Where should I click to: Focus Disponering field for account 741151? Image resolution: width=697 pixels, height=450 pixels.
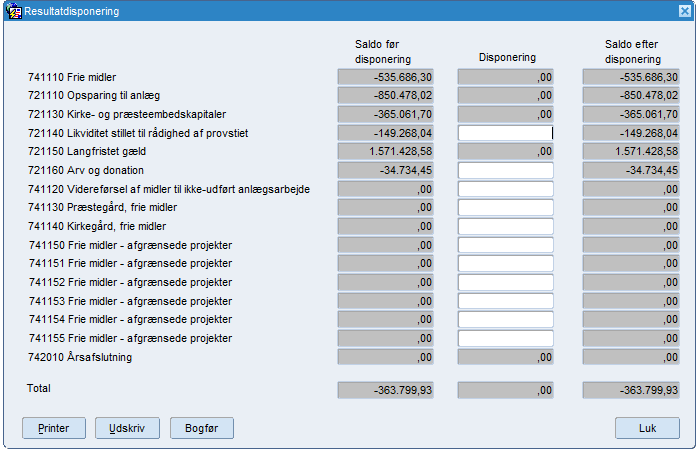click(506, 264)
